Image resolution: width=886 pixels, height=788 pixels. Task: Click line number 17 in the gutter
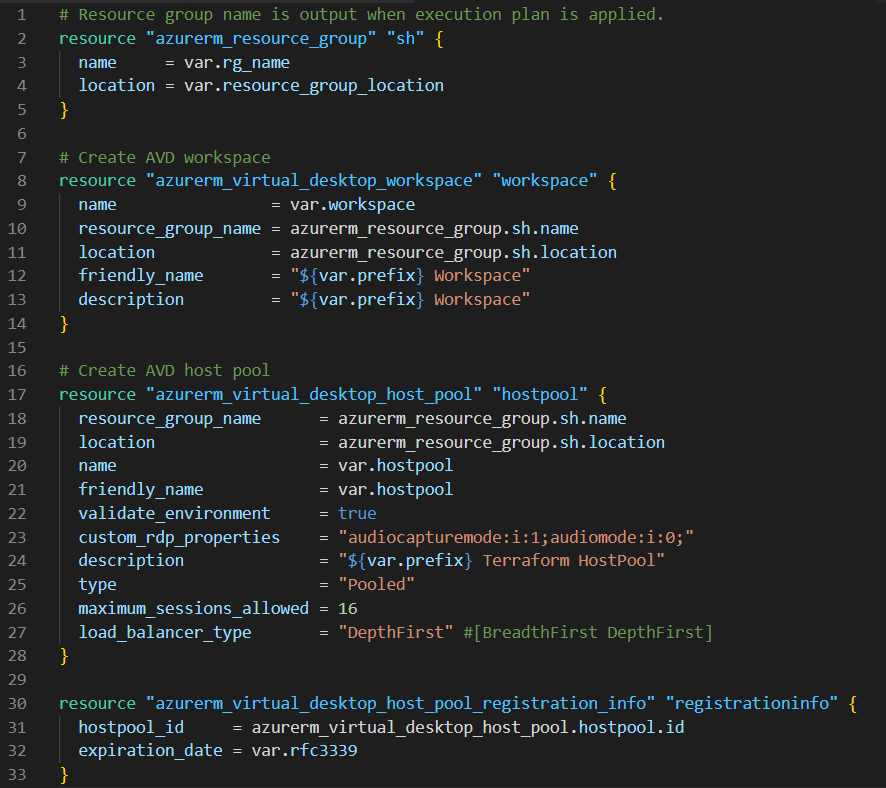point(17,394)
